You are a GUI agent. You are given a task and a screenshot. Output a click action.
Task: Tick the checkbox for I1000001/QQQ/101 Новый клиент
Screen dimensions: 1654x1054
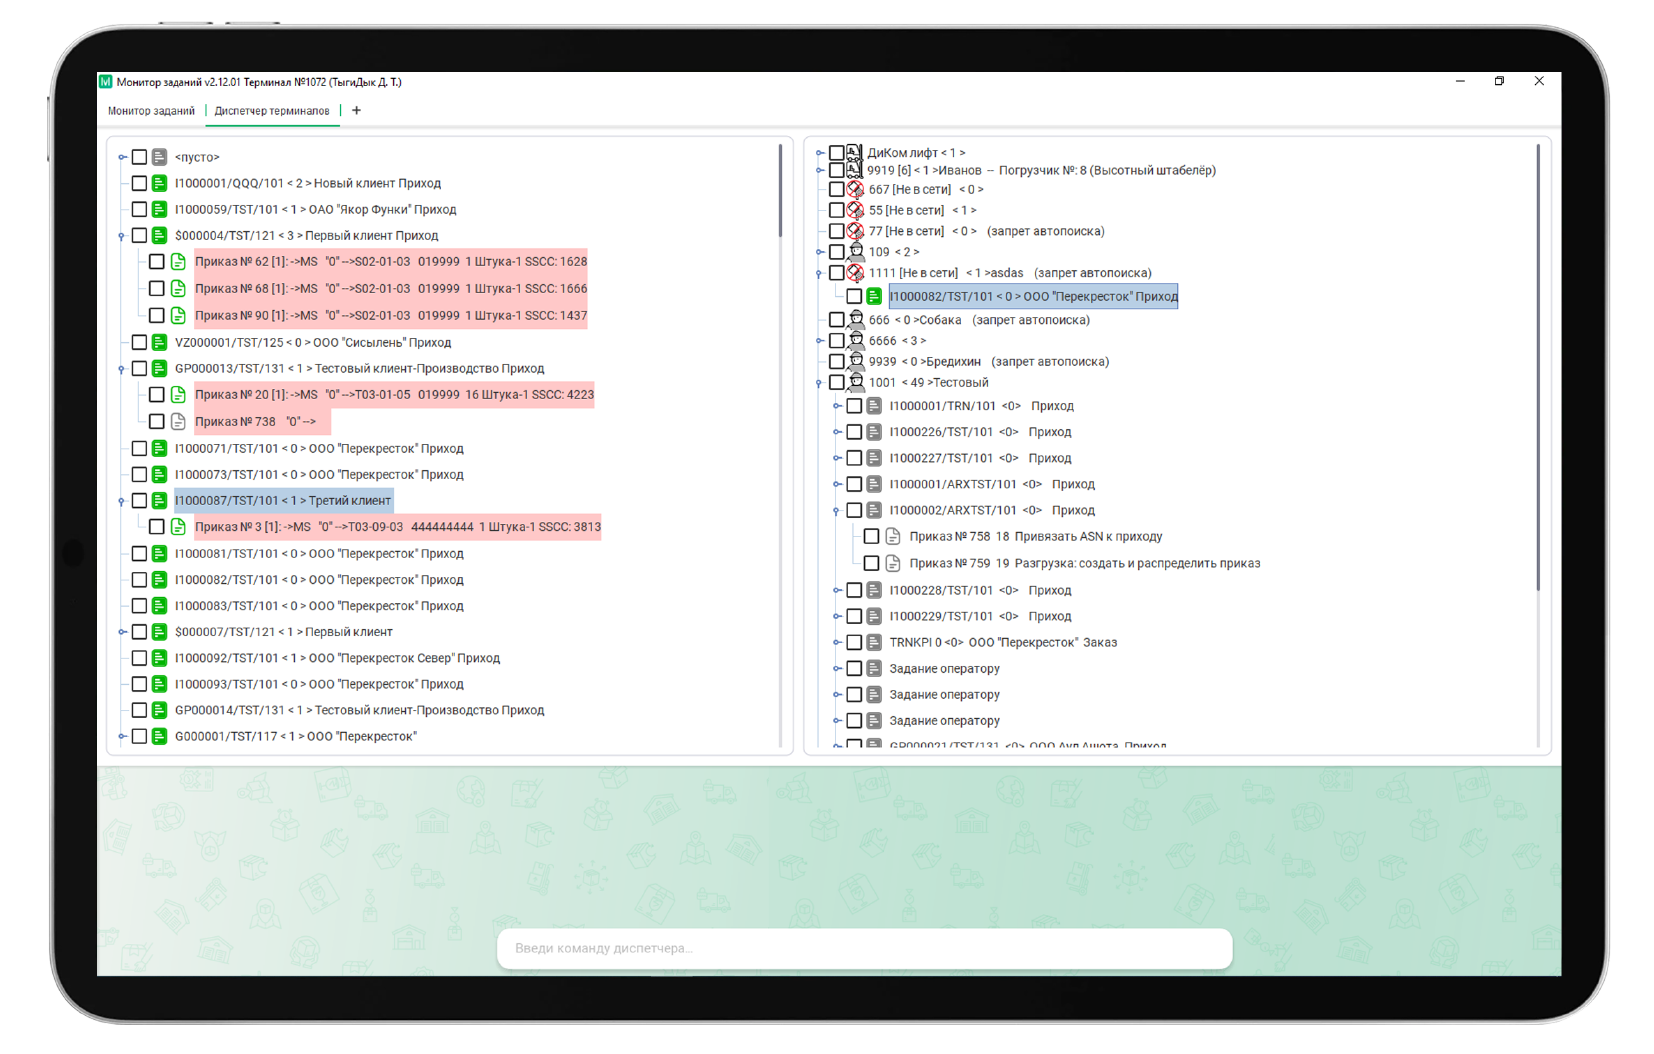140,183
